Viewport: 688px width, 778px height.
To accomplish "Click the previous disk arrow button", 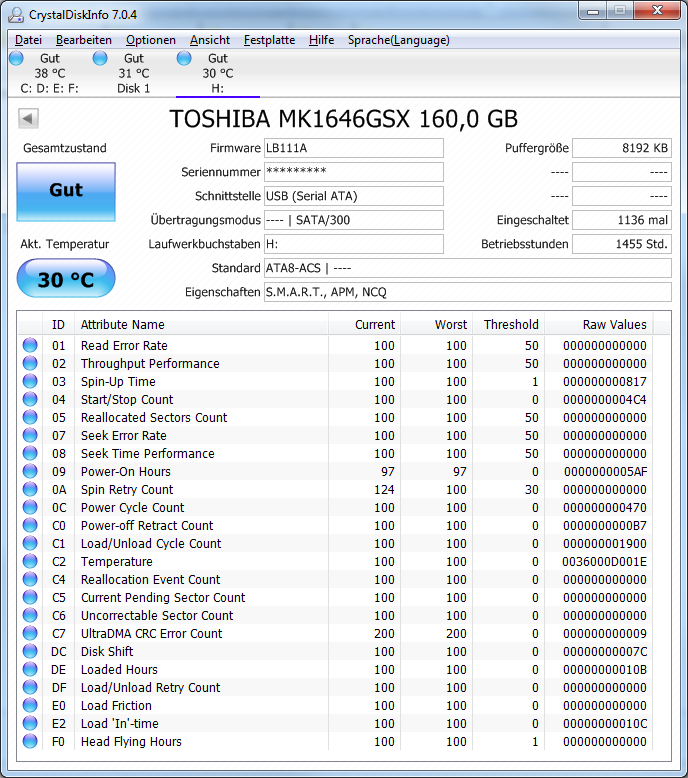I will [28, 119].
